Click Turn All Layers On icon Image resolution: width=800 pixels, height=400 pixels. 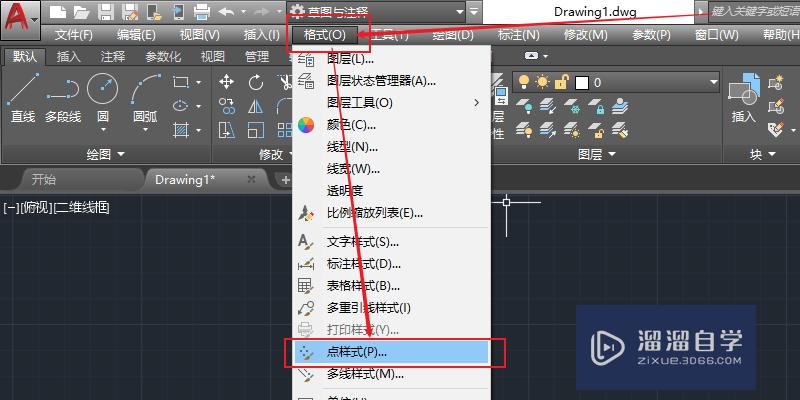523,130
